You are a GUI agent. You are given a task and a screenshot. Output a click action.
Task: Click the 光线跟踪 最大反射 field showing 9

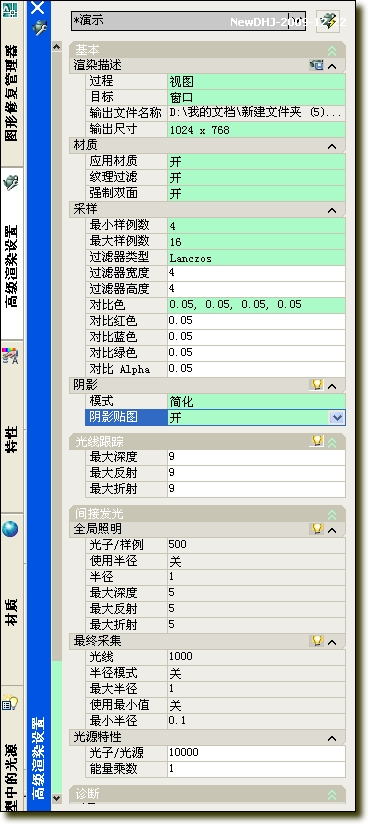(257, 473)
